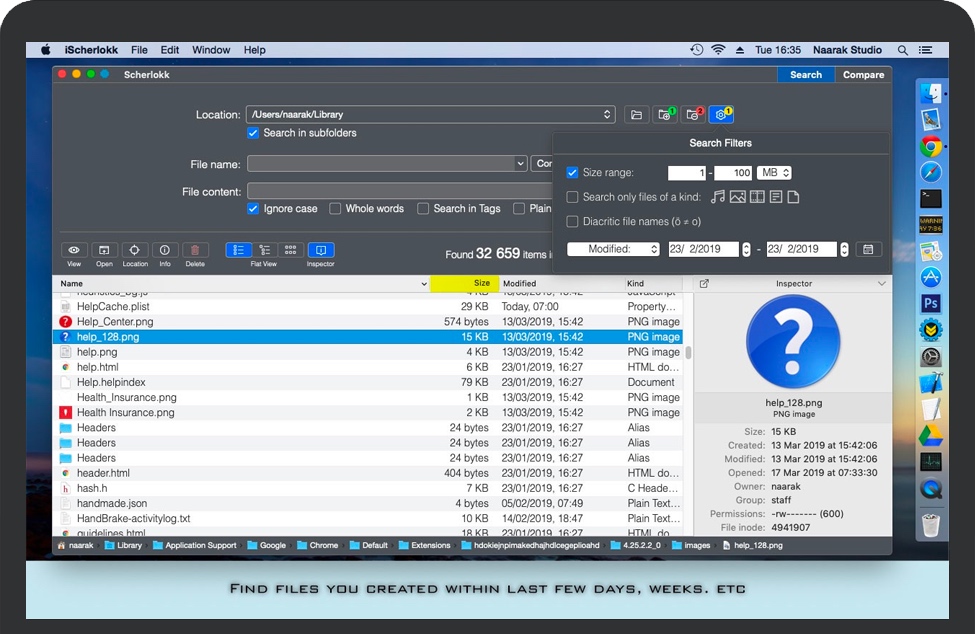Viewport: 975px width, 634px height.
Task: Click the minimum size range input field
Action: coord(686,173)
